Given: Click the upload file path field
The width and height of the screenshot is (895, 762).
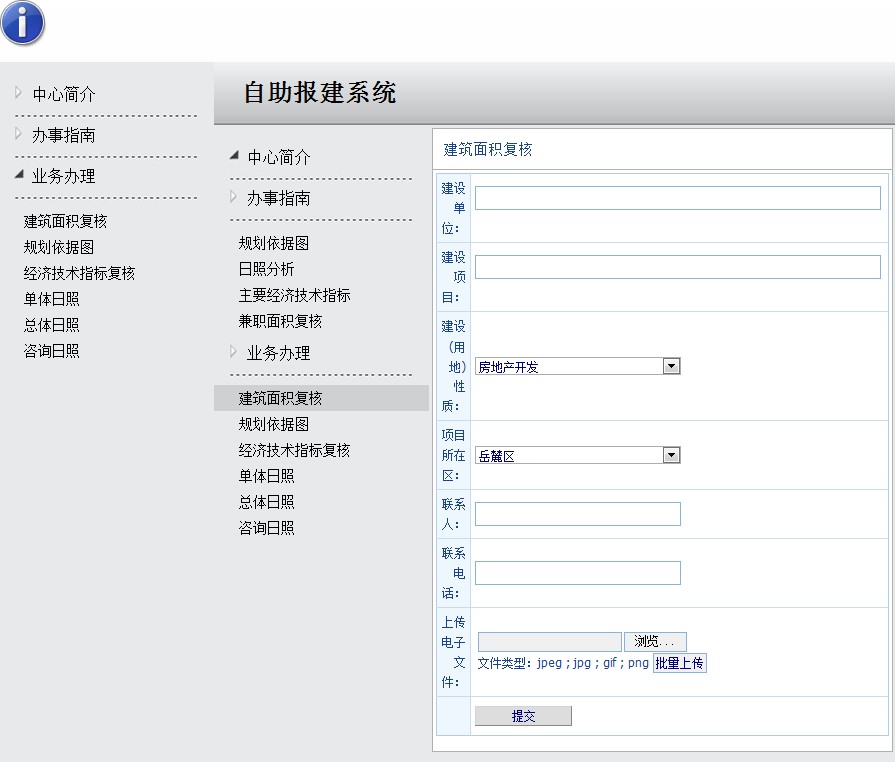Looking at the screenshot, I should 549,642.
